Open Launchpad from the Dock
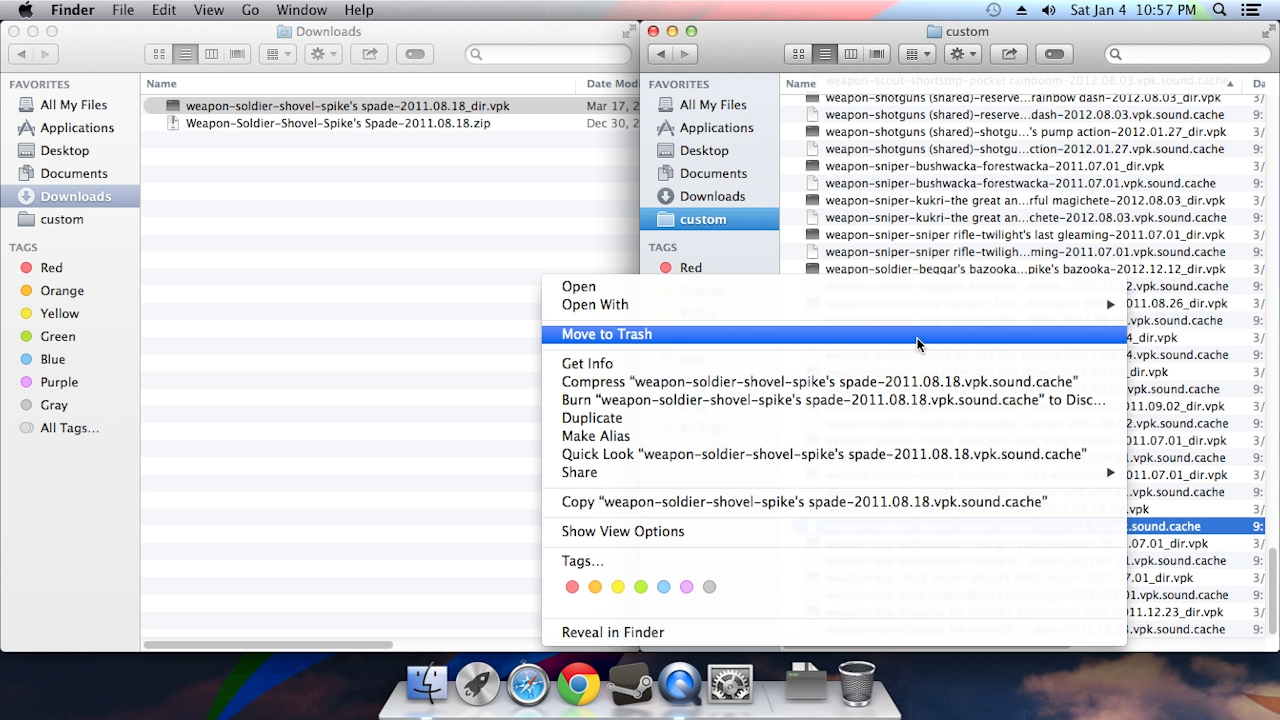1280x720 pixels. (478, 684)
